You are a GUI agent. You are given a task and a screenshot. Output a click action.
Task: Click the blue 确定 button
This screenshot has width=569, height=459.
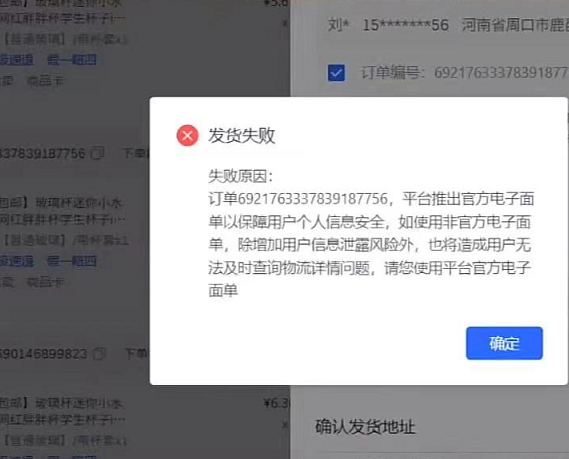pos(504,343)
